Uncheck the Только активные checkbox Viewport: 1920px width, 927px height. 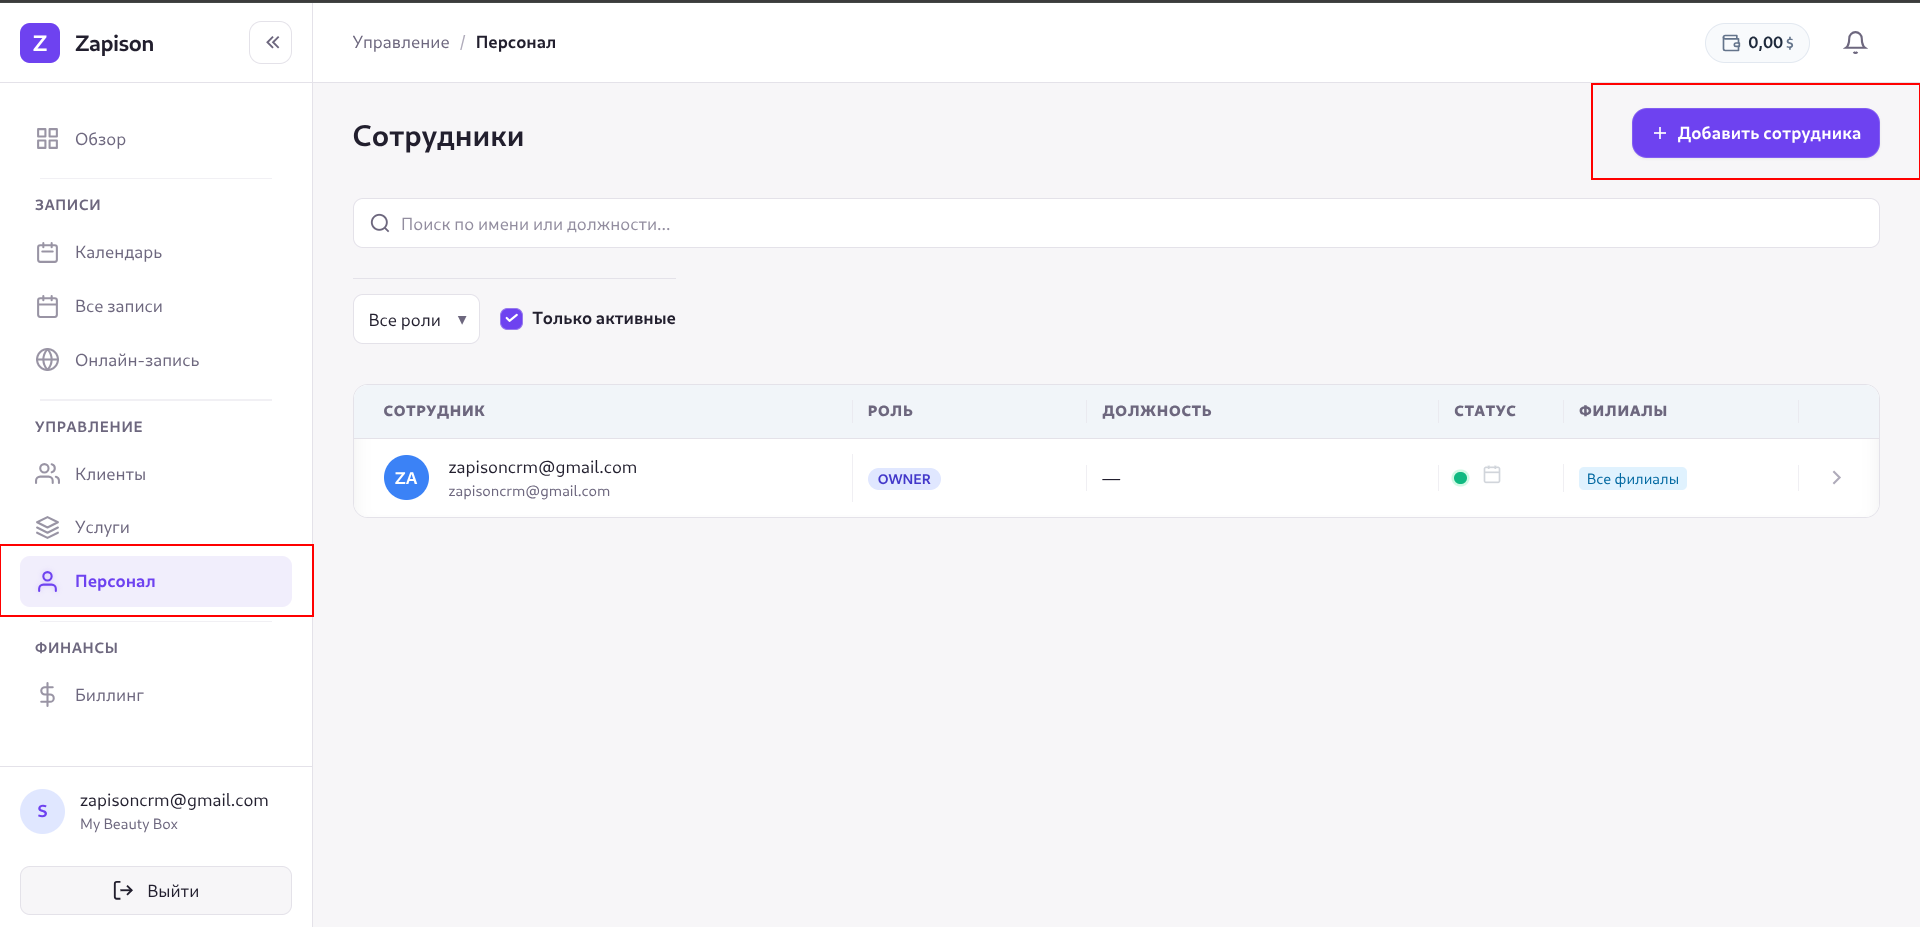point(511,319)
